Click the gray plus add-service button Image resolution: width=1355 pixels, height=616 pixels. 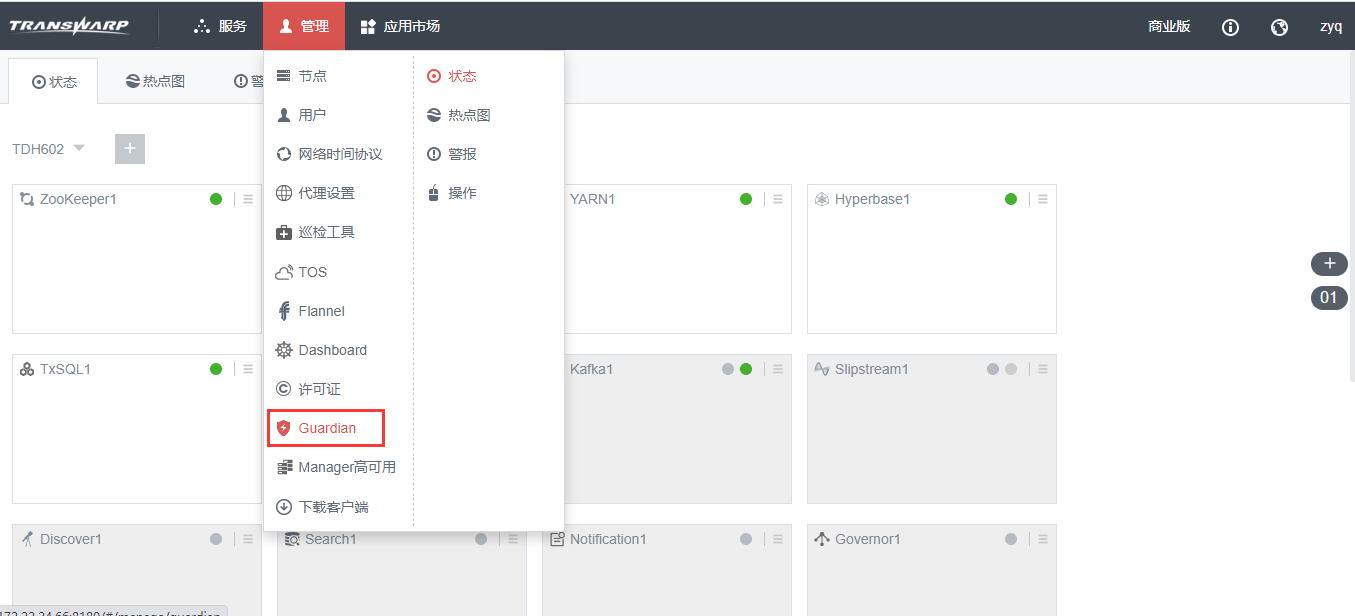pos(130,149)
